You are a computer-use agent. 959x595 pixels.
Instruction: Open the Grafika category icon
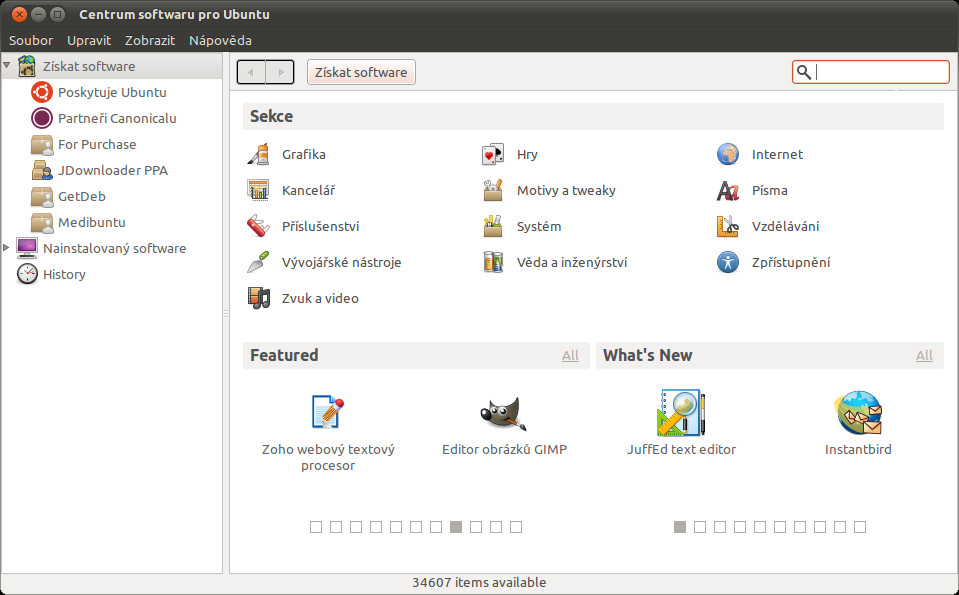point(259,155)
